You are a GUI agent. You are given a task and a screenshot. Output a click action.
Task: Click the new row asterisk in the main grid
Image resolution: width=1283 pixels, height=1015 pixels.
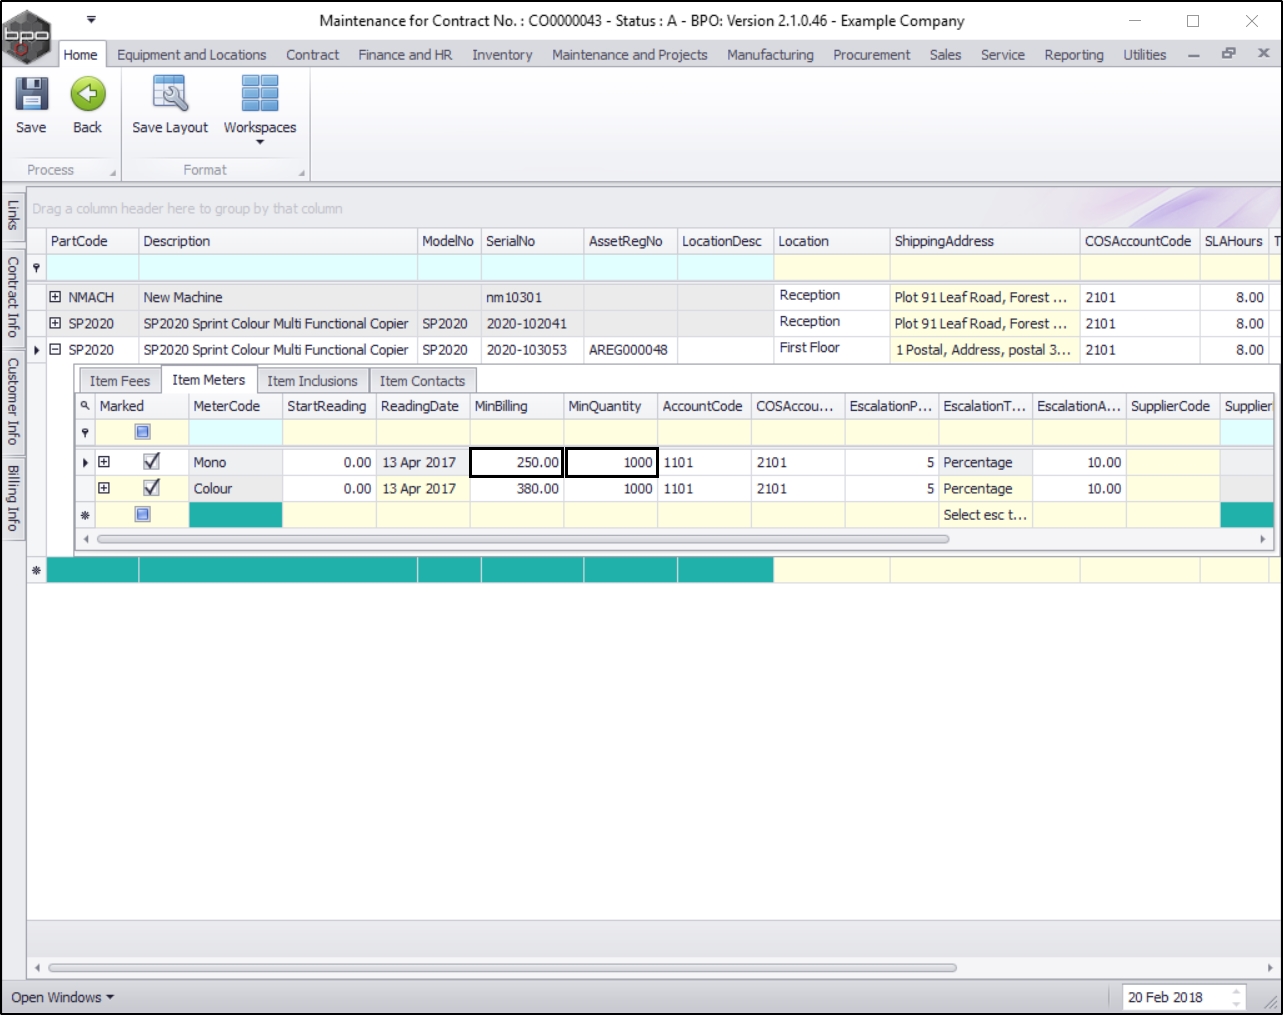click(37, 570)
